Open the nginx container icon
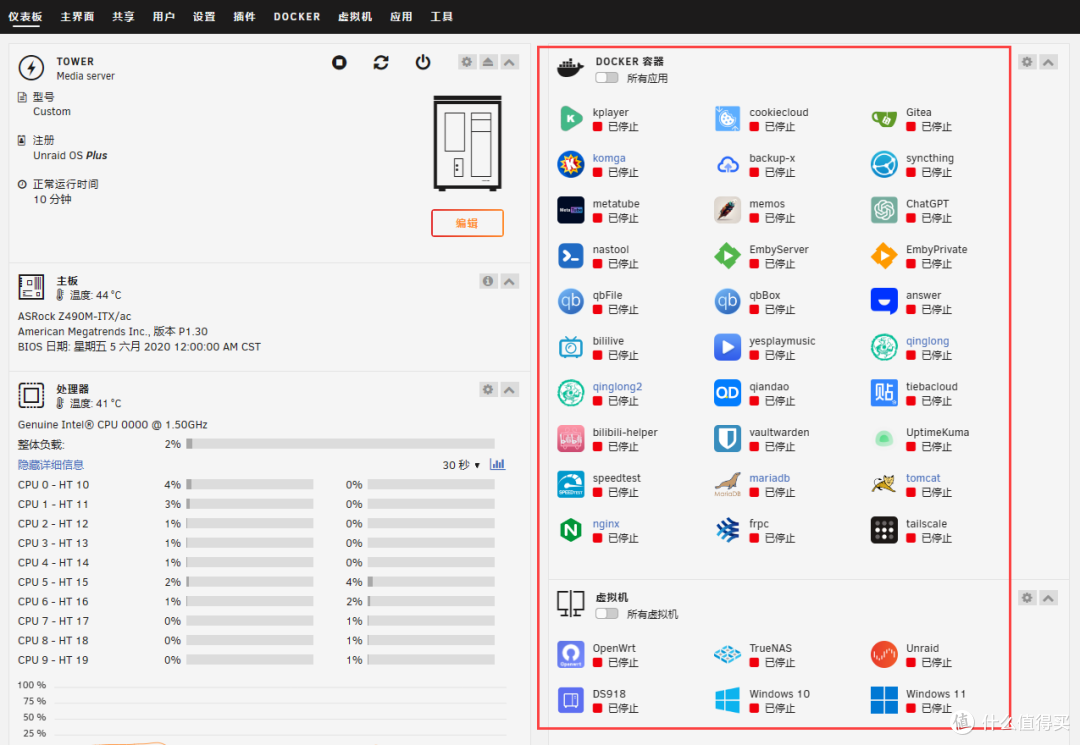 570,530
